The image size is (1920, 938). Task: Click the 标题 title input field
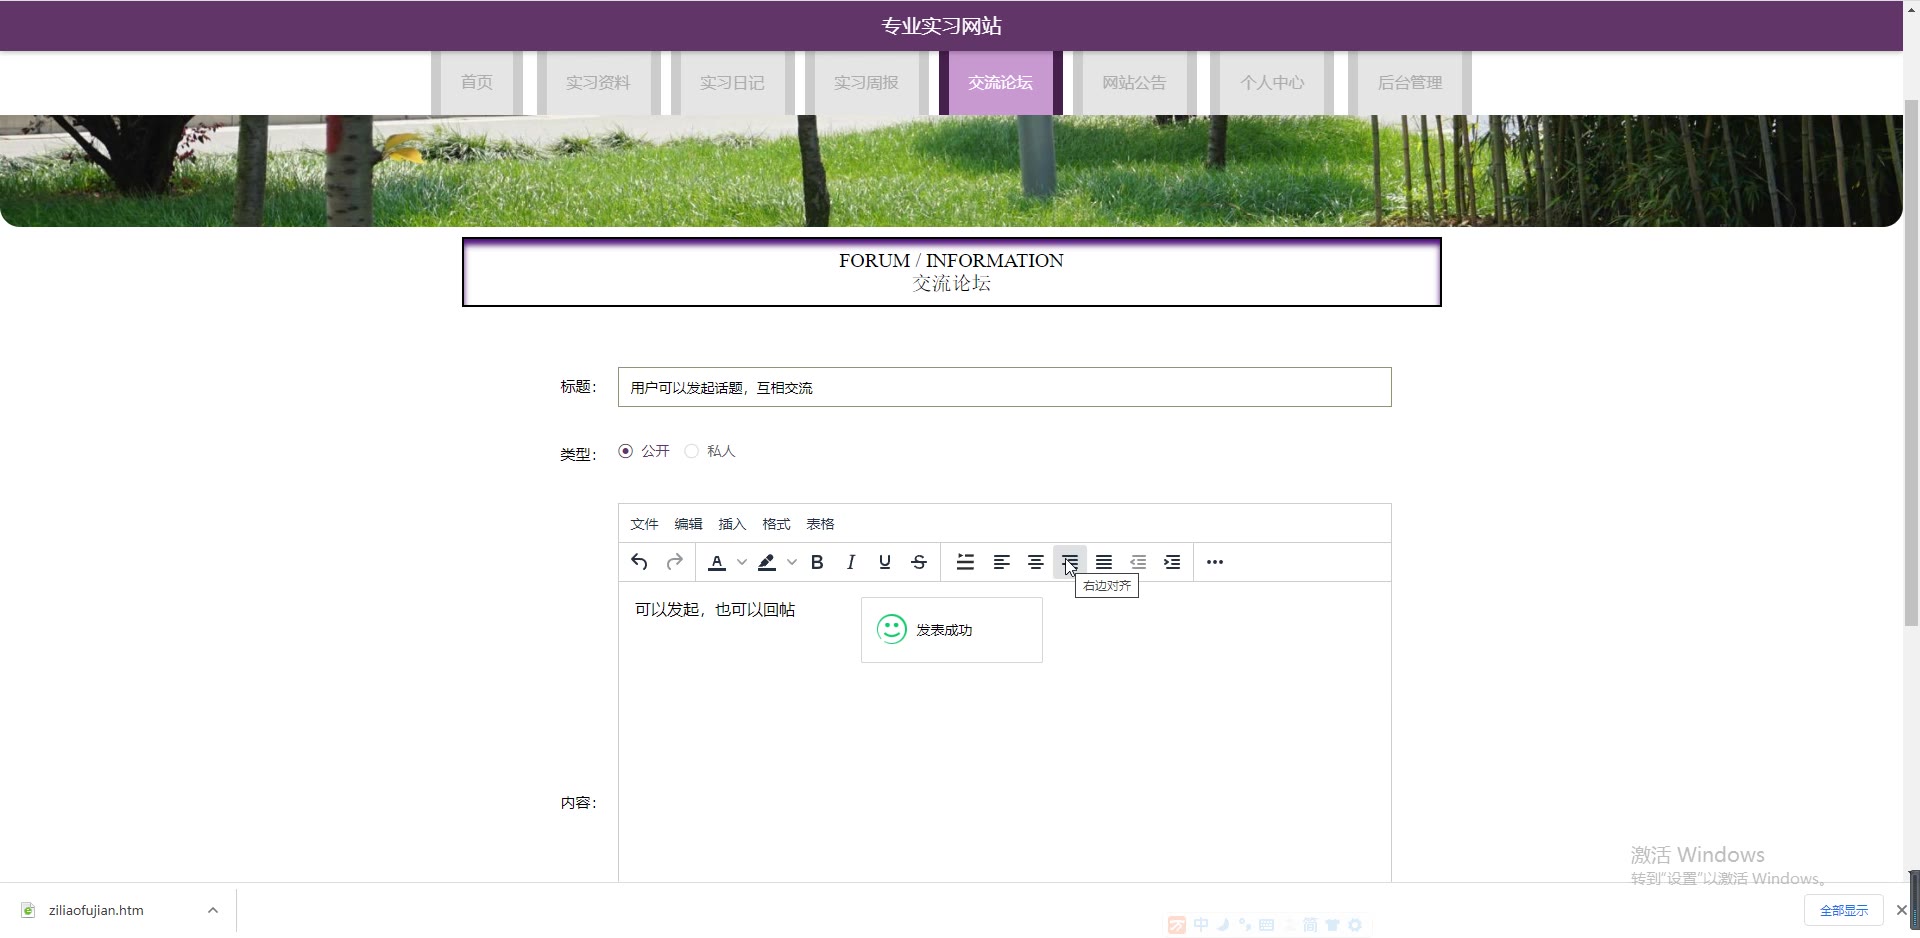(x=1004, y=387)
